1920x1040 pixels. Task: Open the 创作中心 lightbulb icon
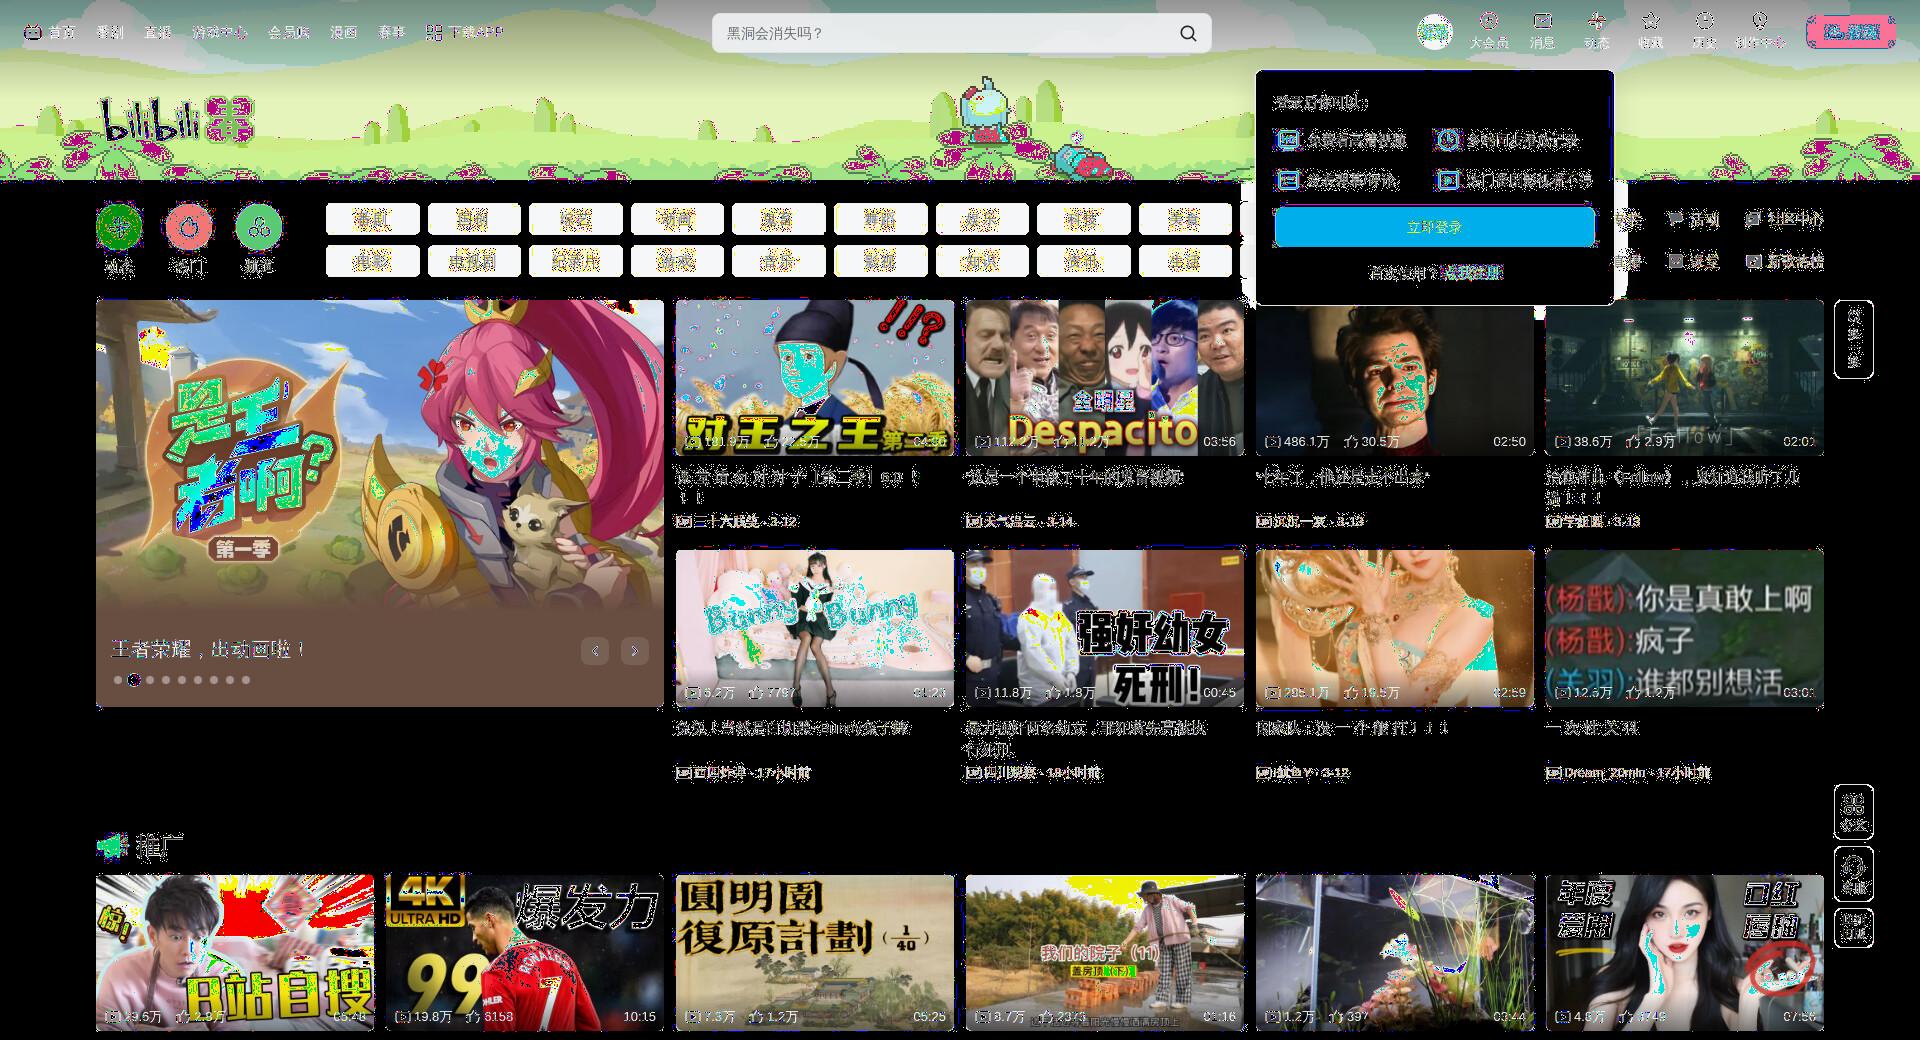[x=1759, y=21]
